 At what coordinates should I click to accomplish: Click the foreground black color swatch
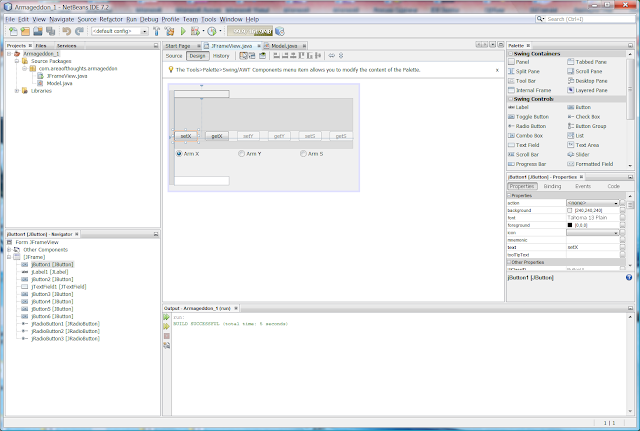570,225
